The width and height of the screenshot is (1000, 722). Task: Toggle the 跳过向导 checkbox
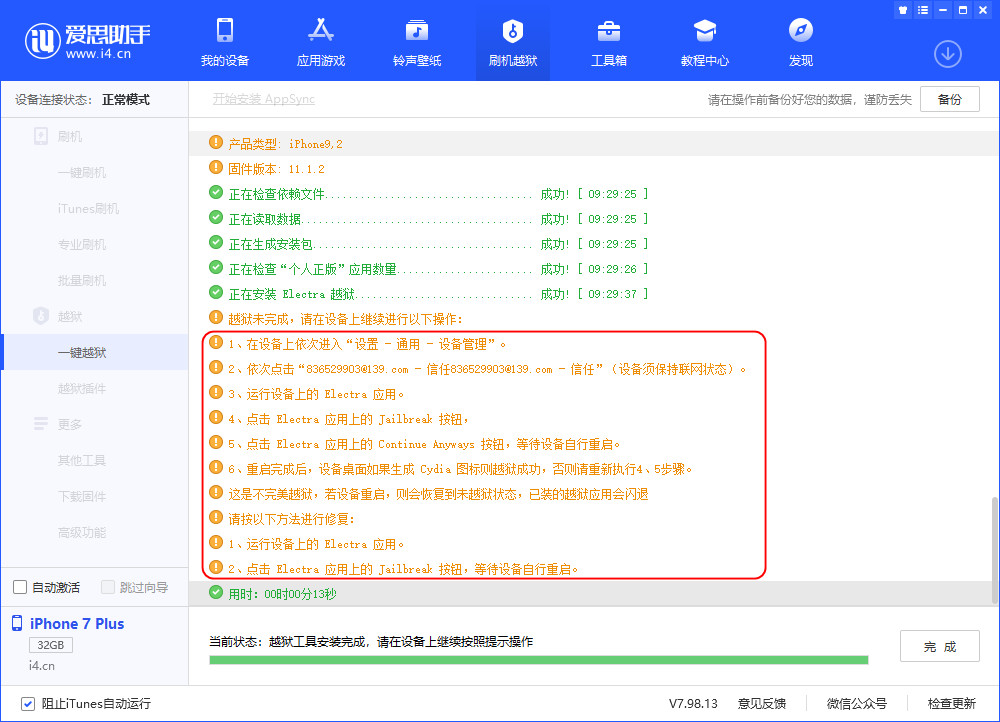pos(108,587)
